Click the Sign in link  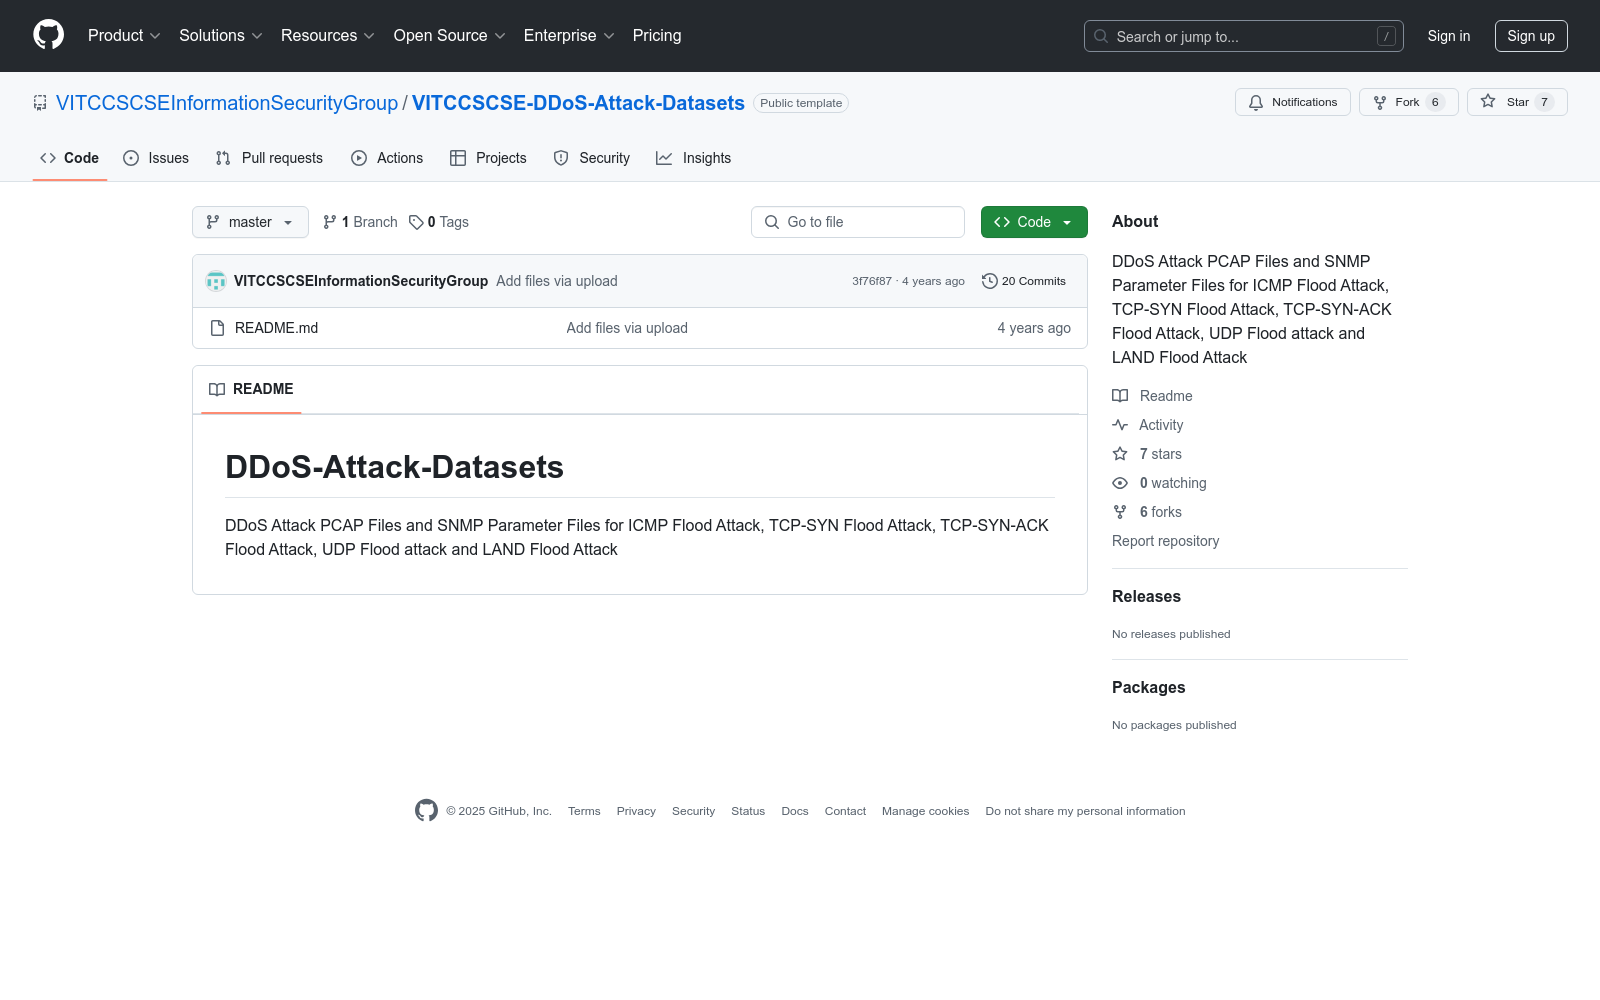[x=1449, y=36]
